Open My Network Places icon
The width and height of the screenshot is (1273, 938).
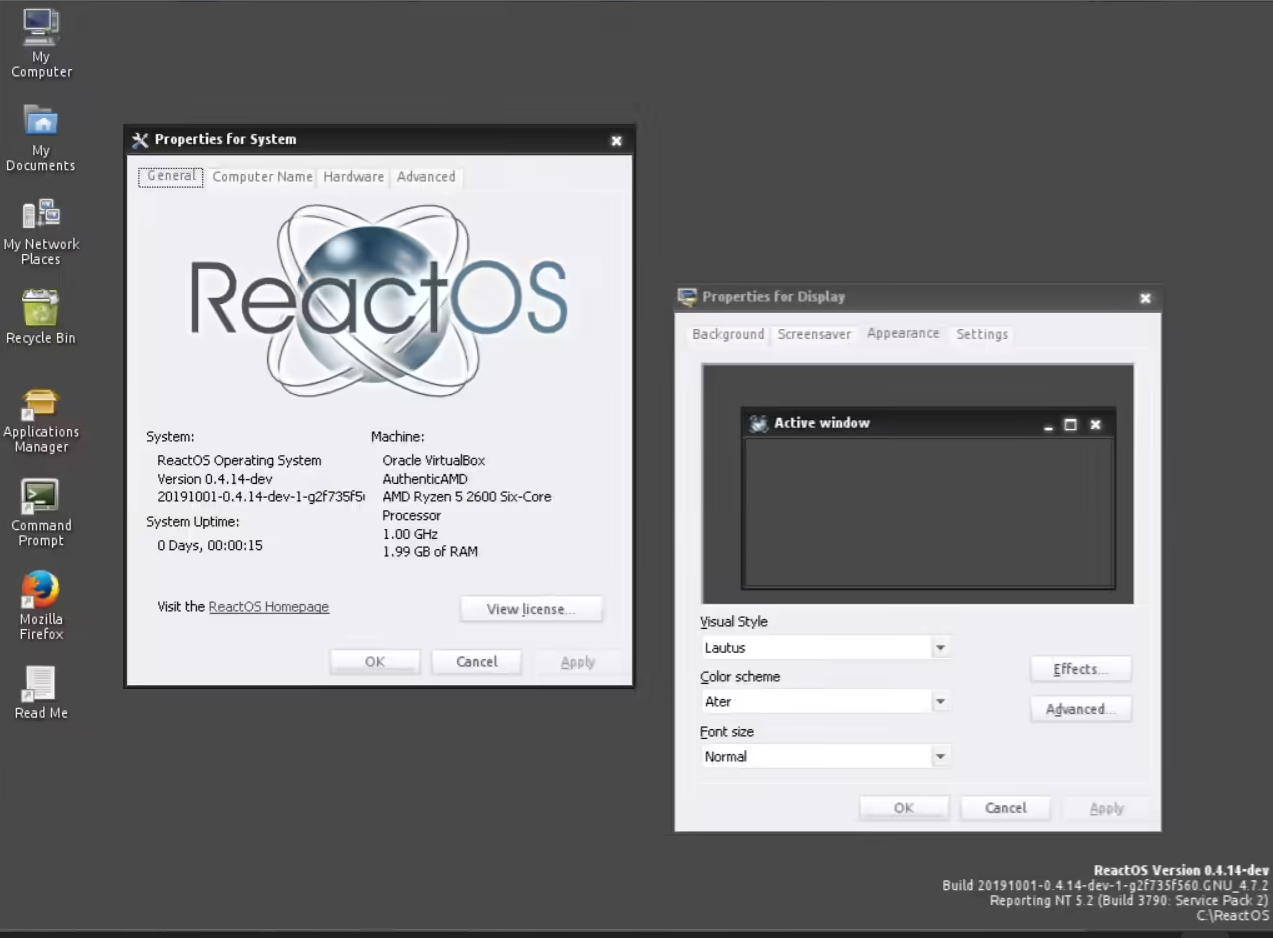(41, 215)
